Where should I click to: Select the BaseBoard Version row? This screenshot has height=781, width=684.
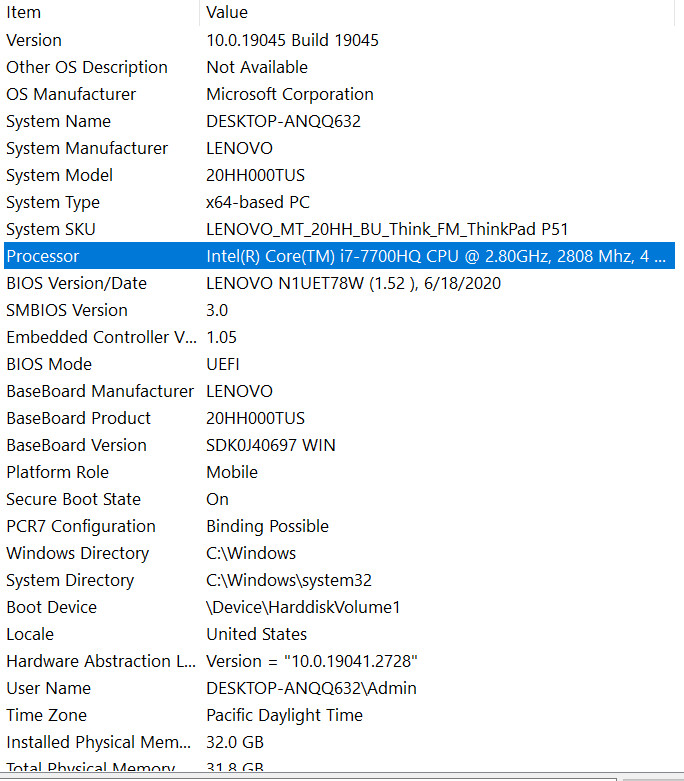[x=76, y=445]
